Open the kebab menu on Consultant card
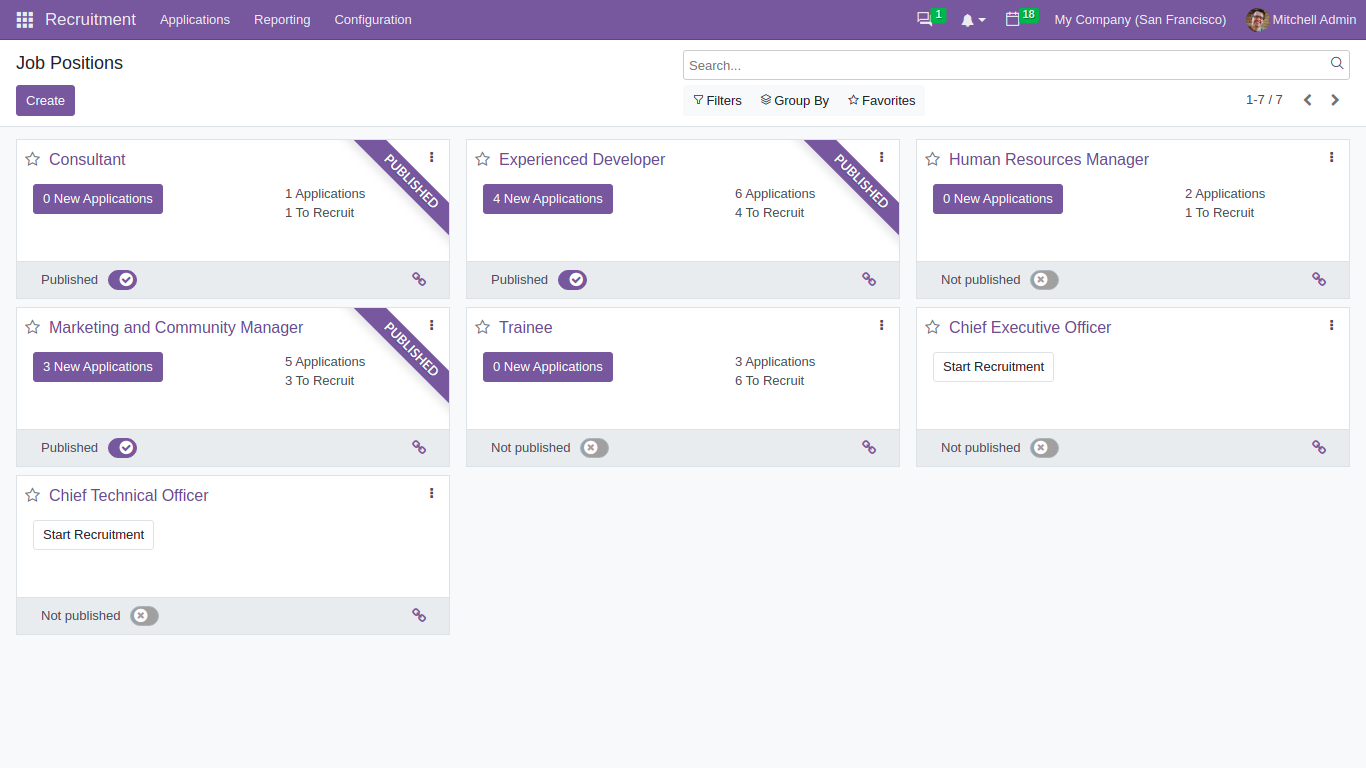The image size is (1366, 768). coord(431,157)
